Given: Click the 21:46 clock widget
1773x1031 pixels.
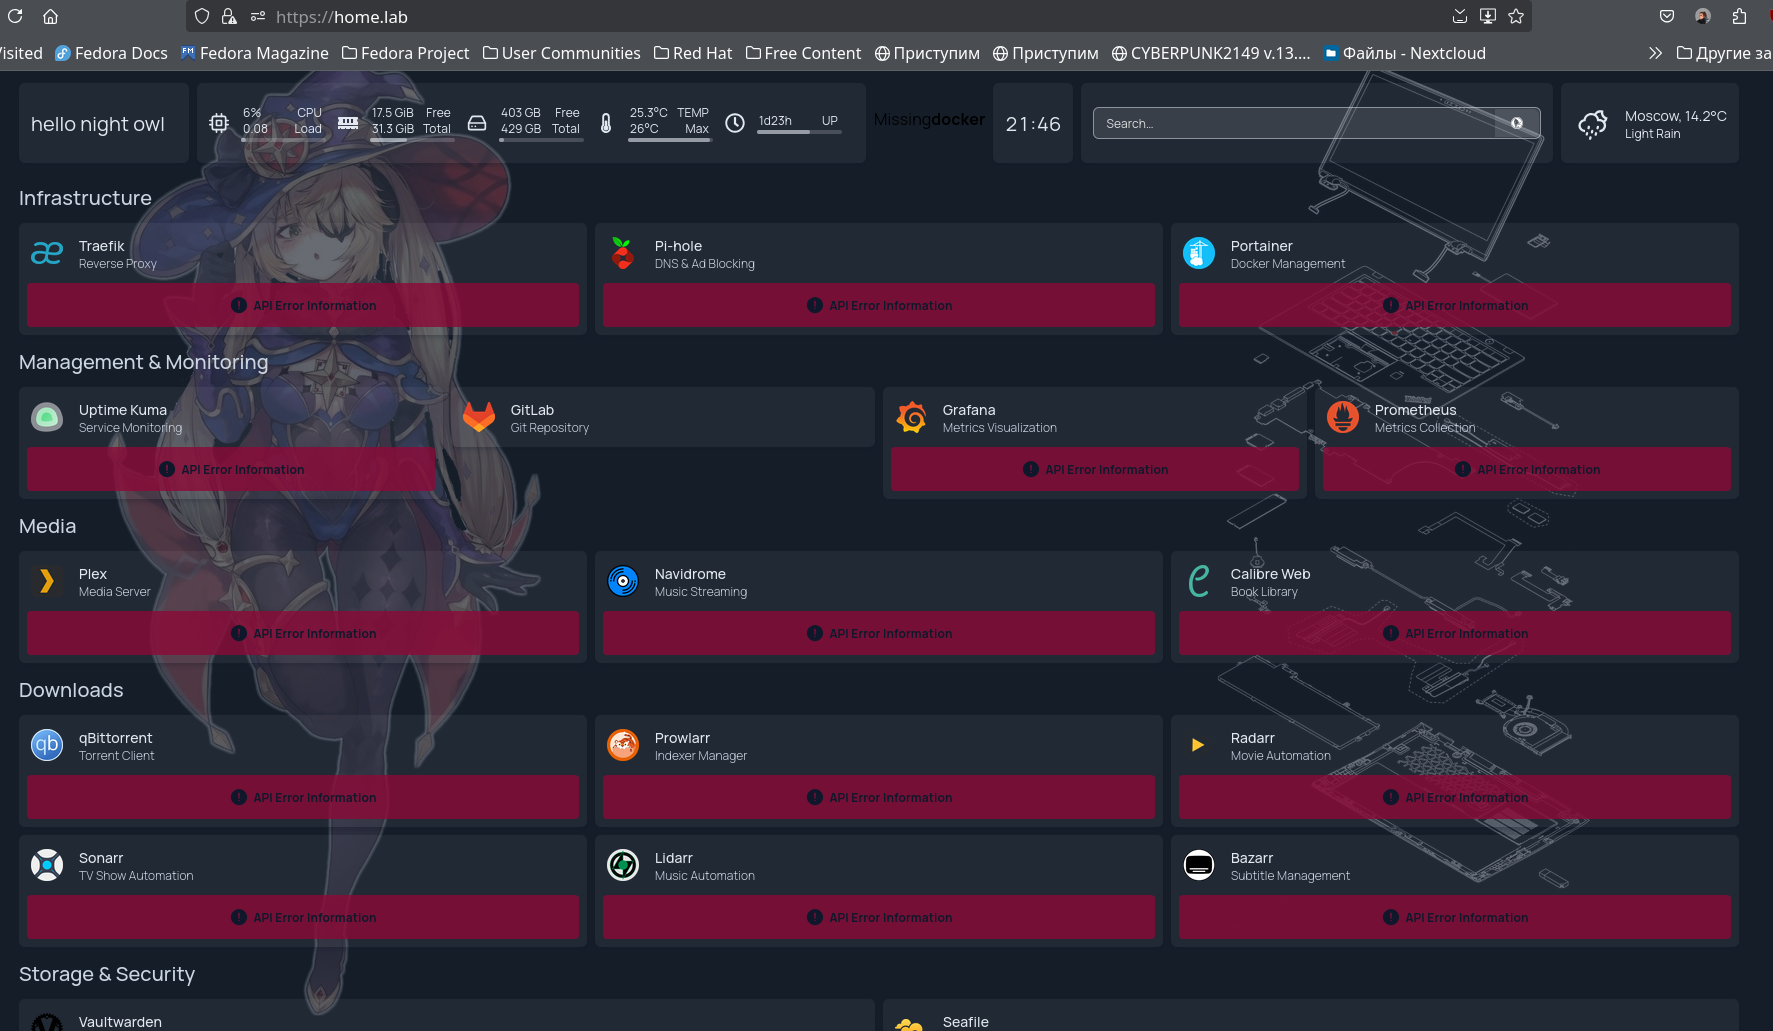Looking at the screenshot, I should pyautogui.click(x=1033, y=124).
